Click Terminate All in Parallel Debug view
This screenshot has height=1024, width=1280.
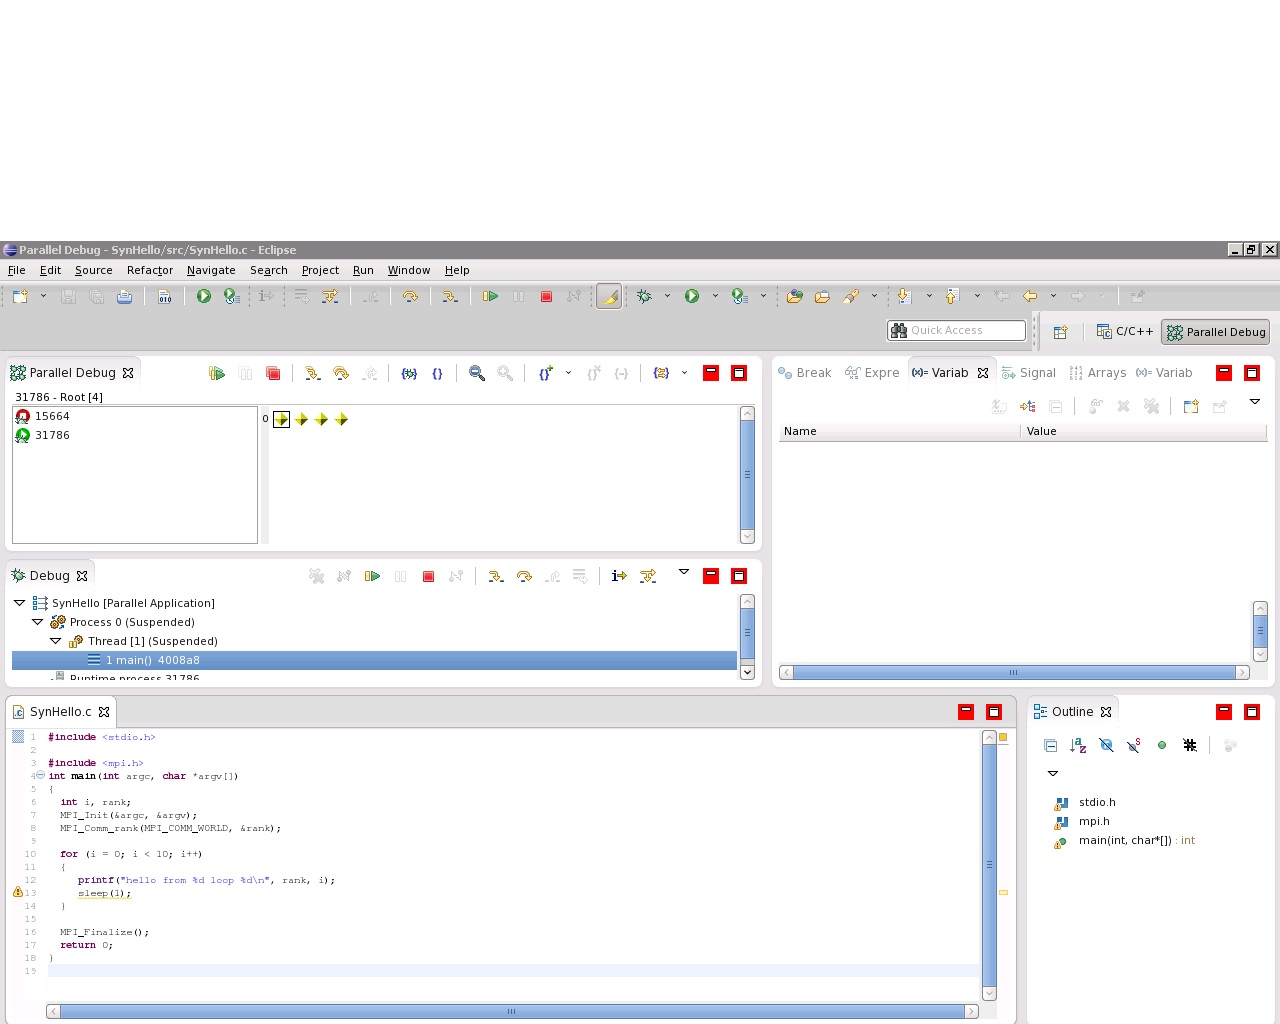coord(273,373)
